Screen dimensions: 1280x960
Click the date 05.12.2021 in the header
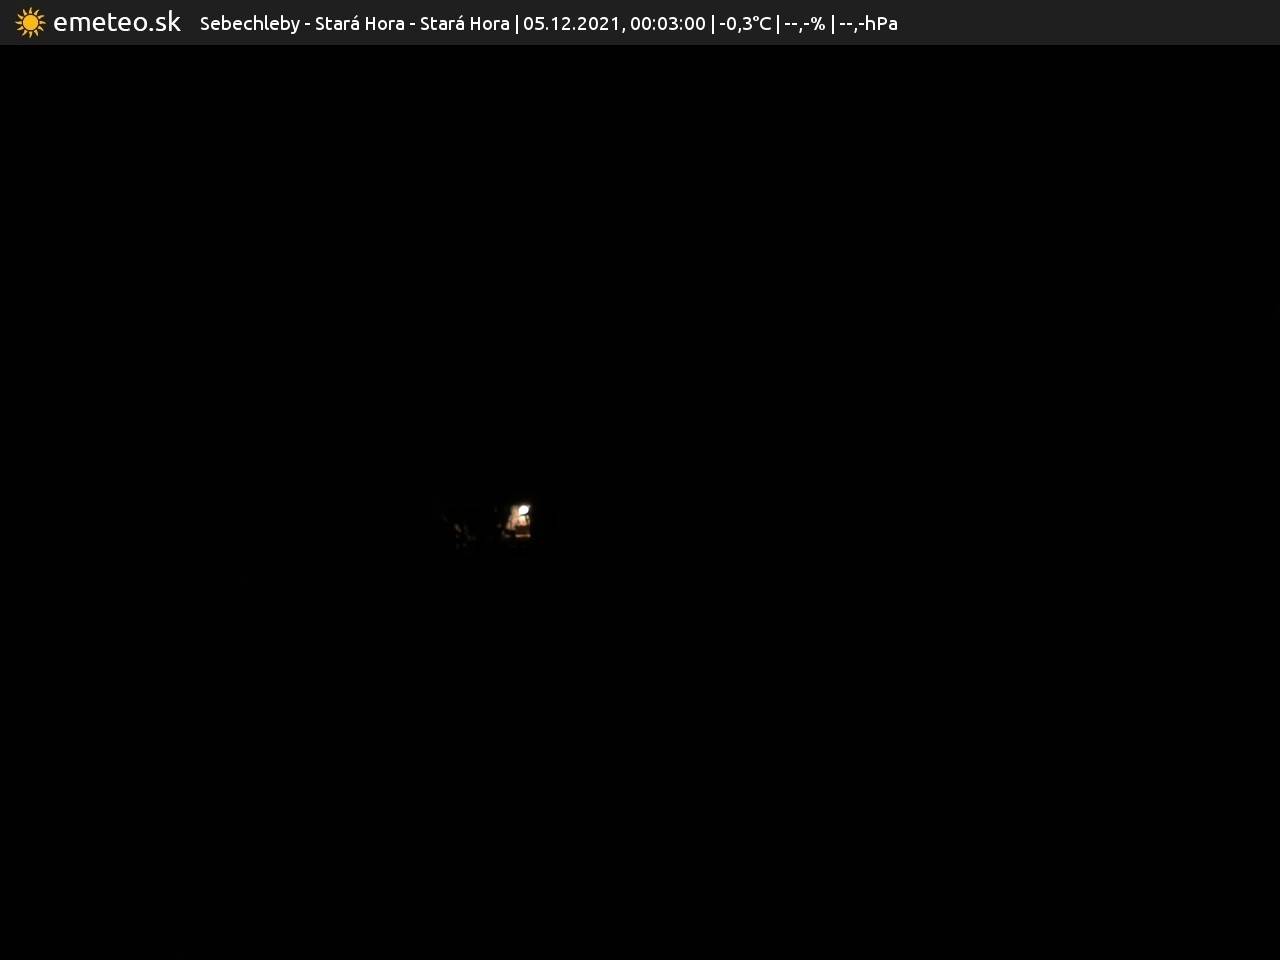(572, 23)
